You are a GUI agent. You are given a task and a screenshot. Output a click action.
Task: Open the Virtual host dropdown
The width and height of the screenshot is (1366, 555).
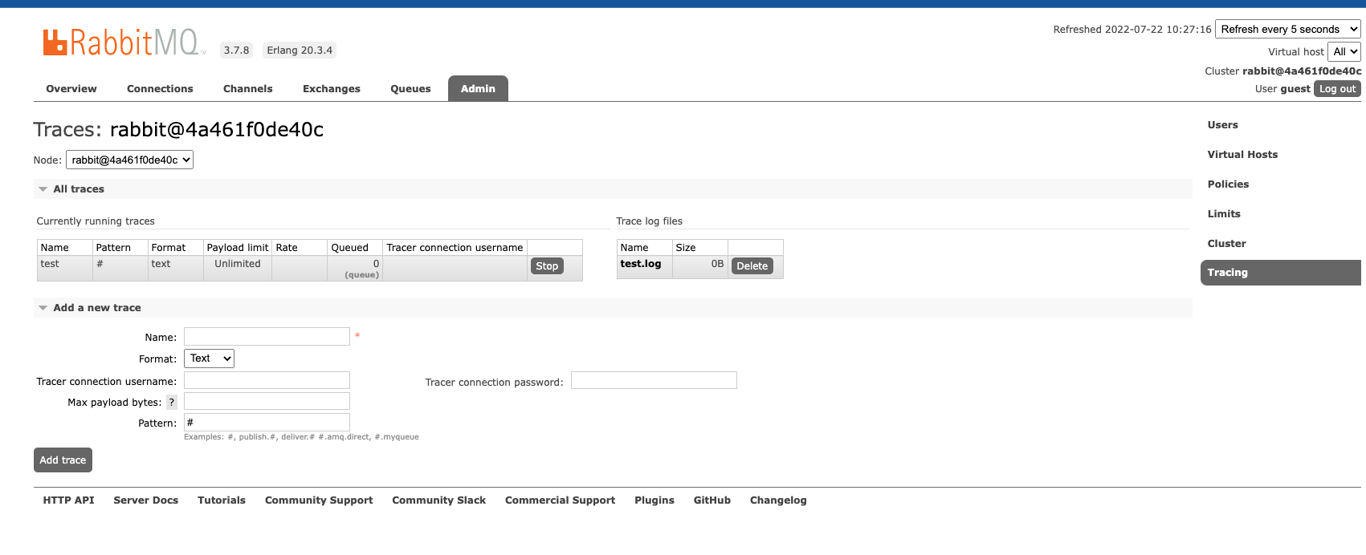[x=1344, y=52]
